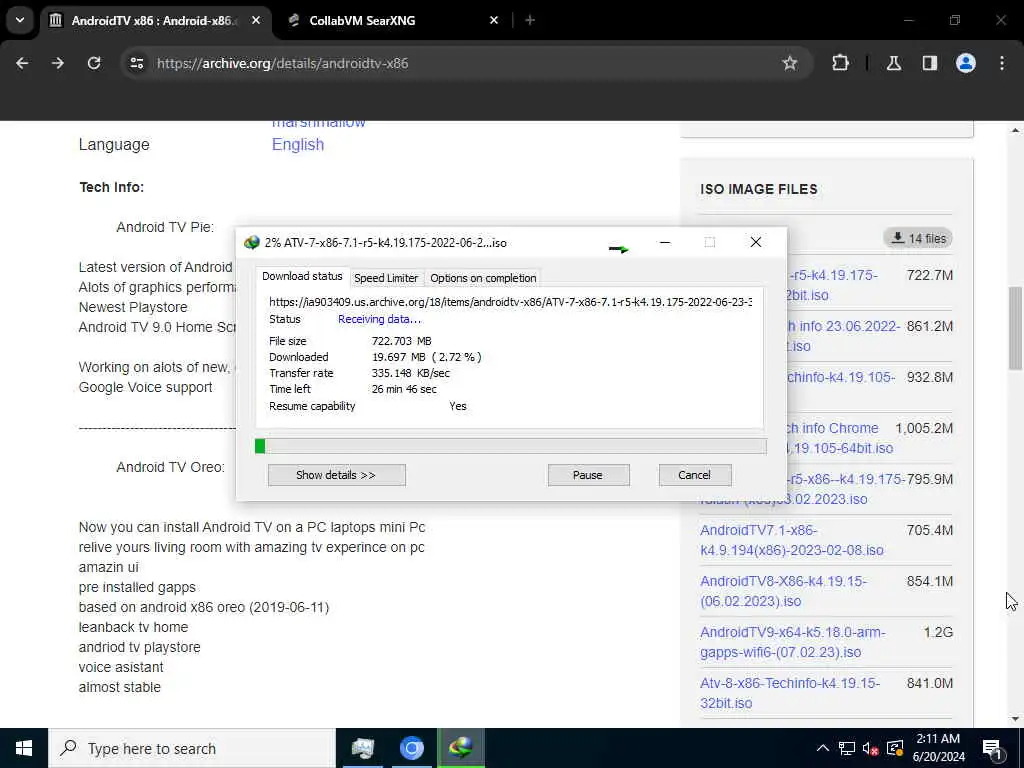Open the notification center icon

coord(993,748)
